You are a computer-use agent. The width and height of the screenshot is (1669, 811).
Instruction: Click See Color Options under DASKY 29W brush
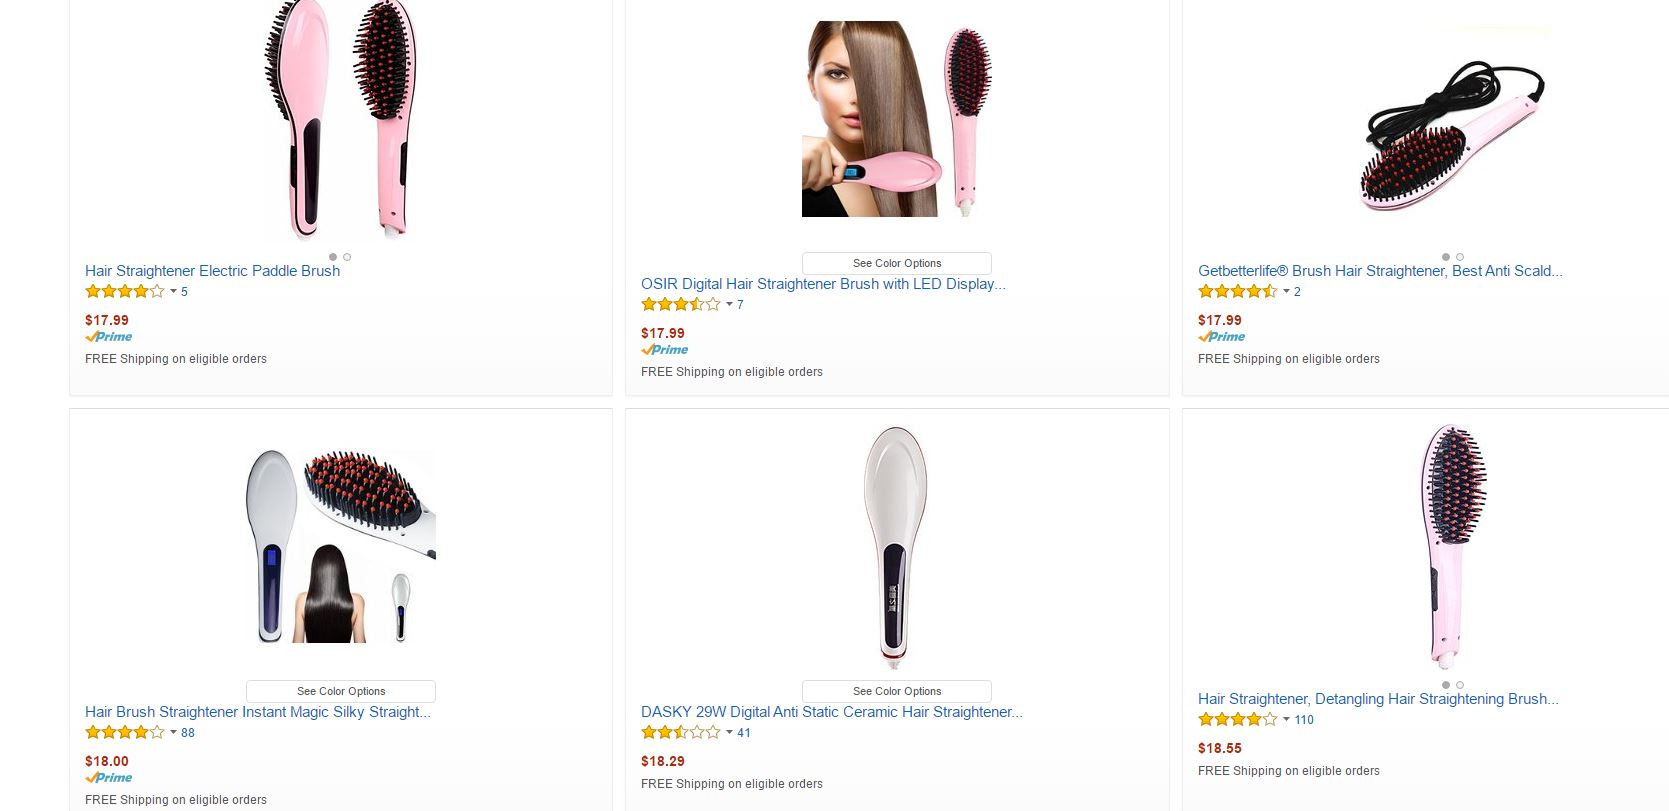pyautogui.click(x=897, y=691)
